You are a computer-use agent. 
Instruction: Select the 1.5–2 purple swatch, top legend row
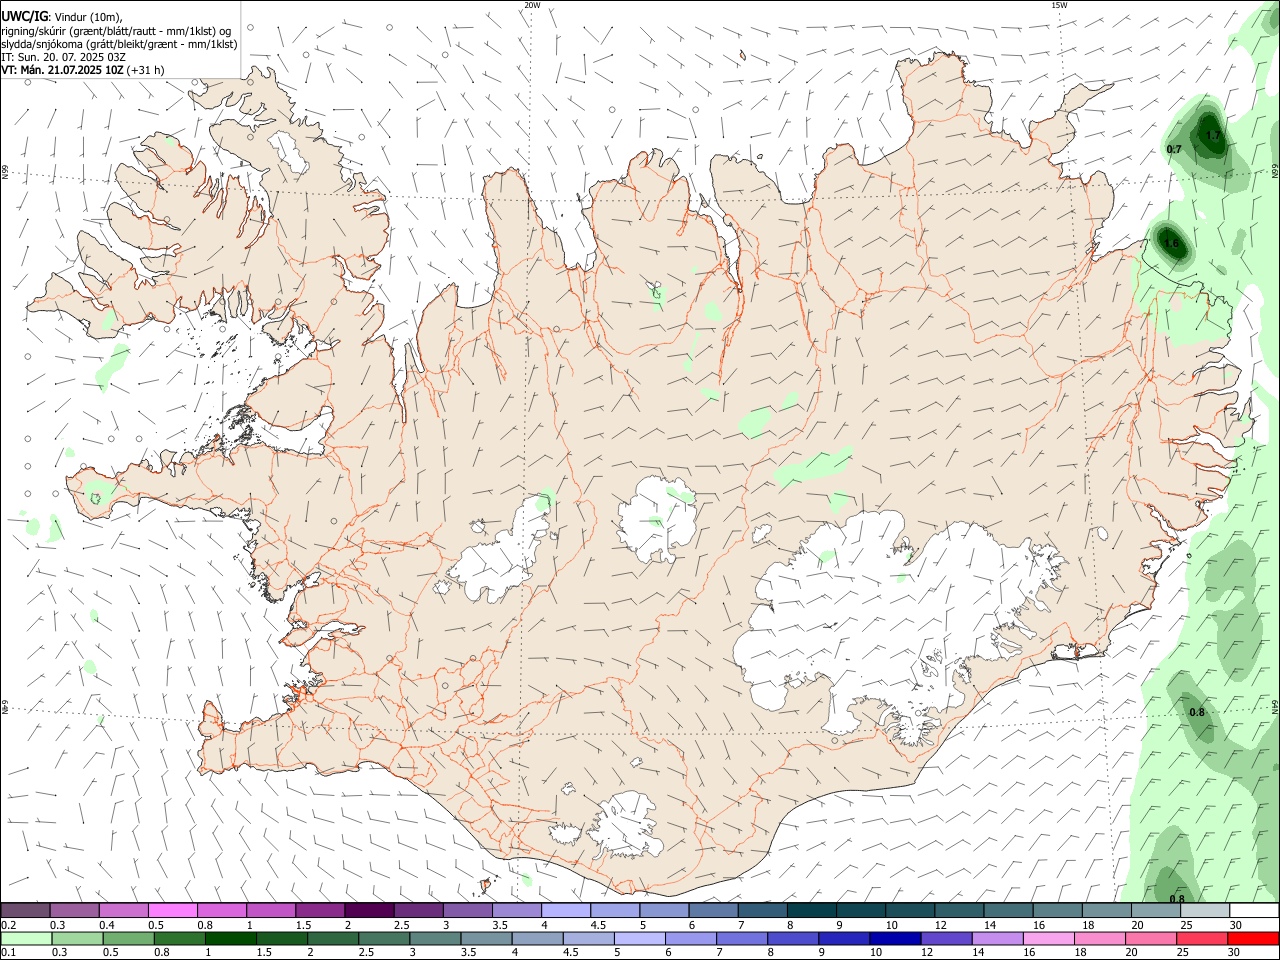point(320,910)
